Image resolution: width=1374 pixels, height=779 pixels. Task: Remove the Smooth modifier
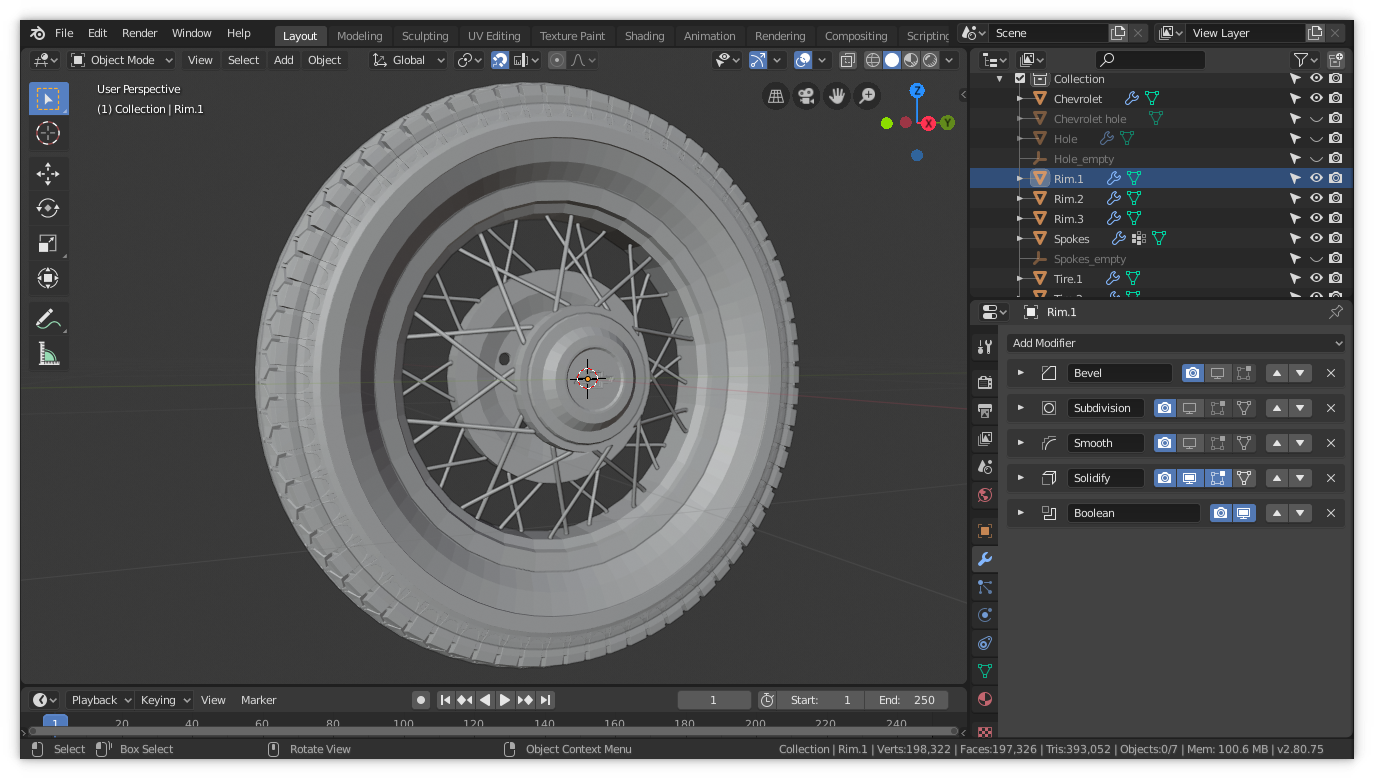tap(1331, 443)
